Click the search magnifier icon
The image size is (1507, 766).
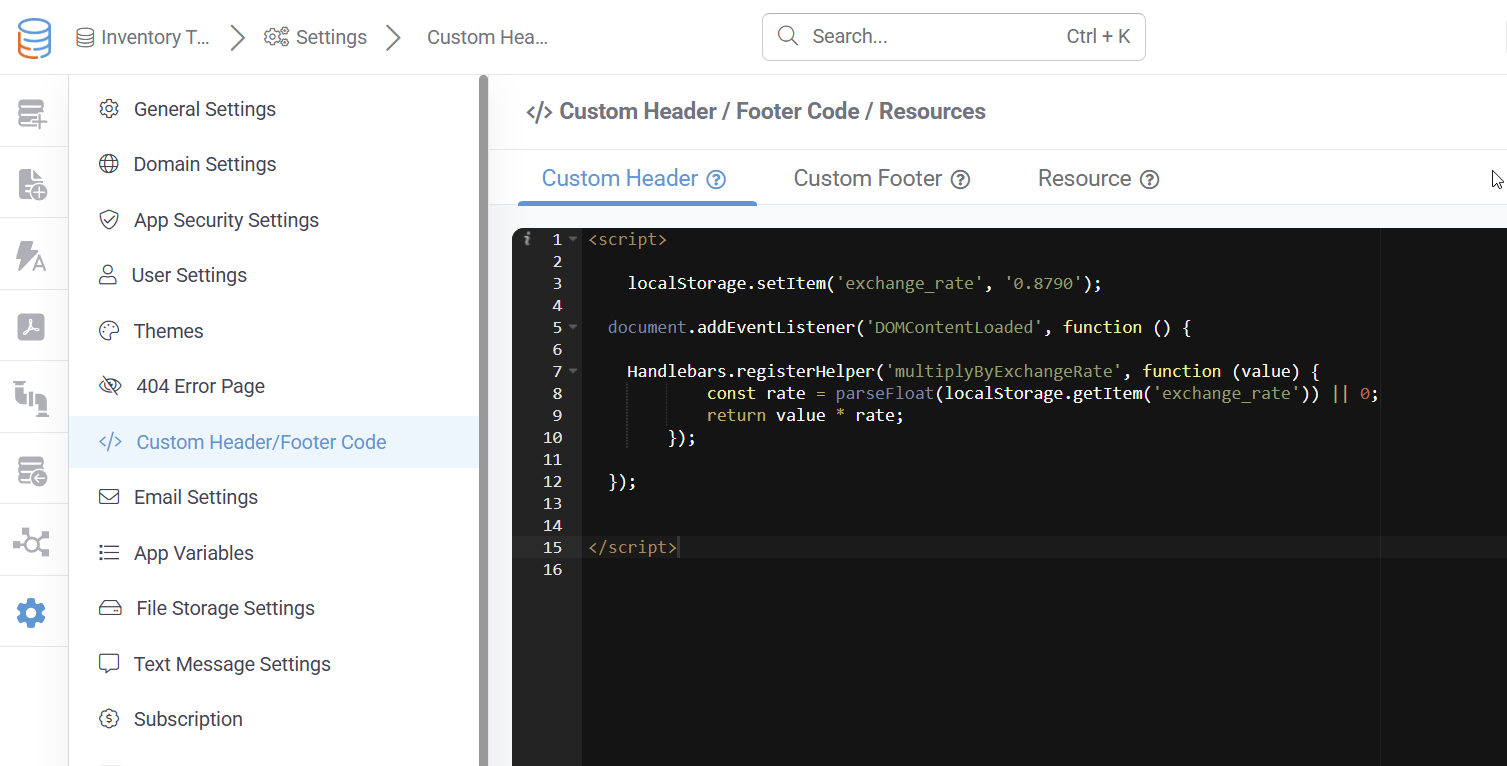click(788, 36)
